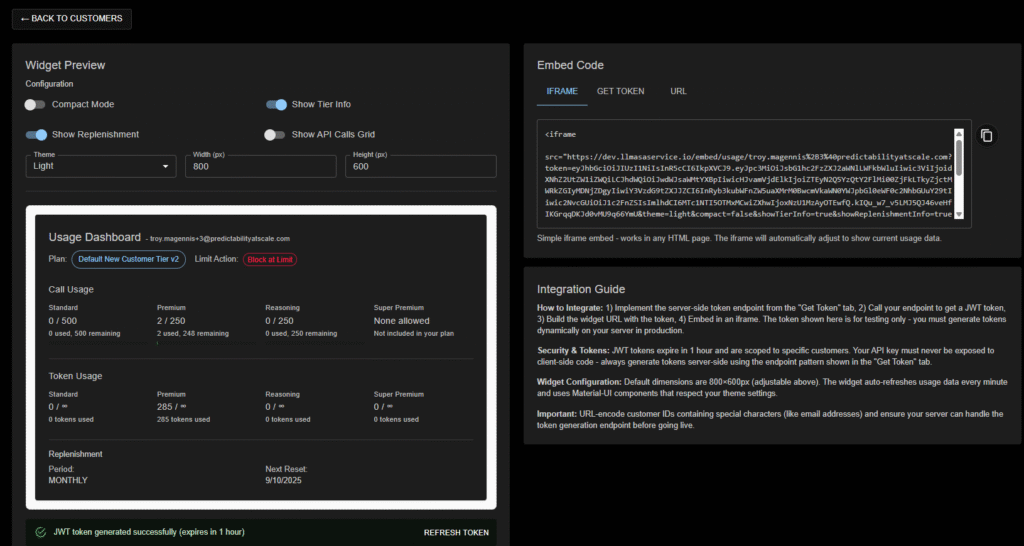Click the Block at Limit chip
The width and height of the screenshot is (1024, 546).
(x=270, y=259)
